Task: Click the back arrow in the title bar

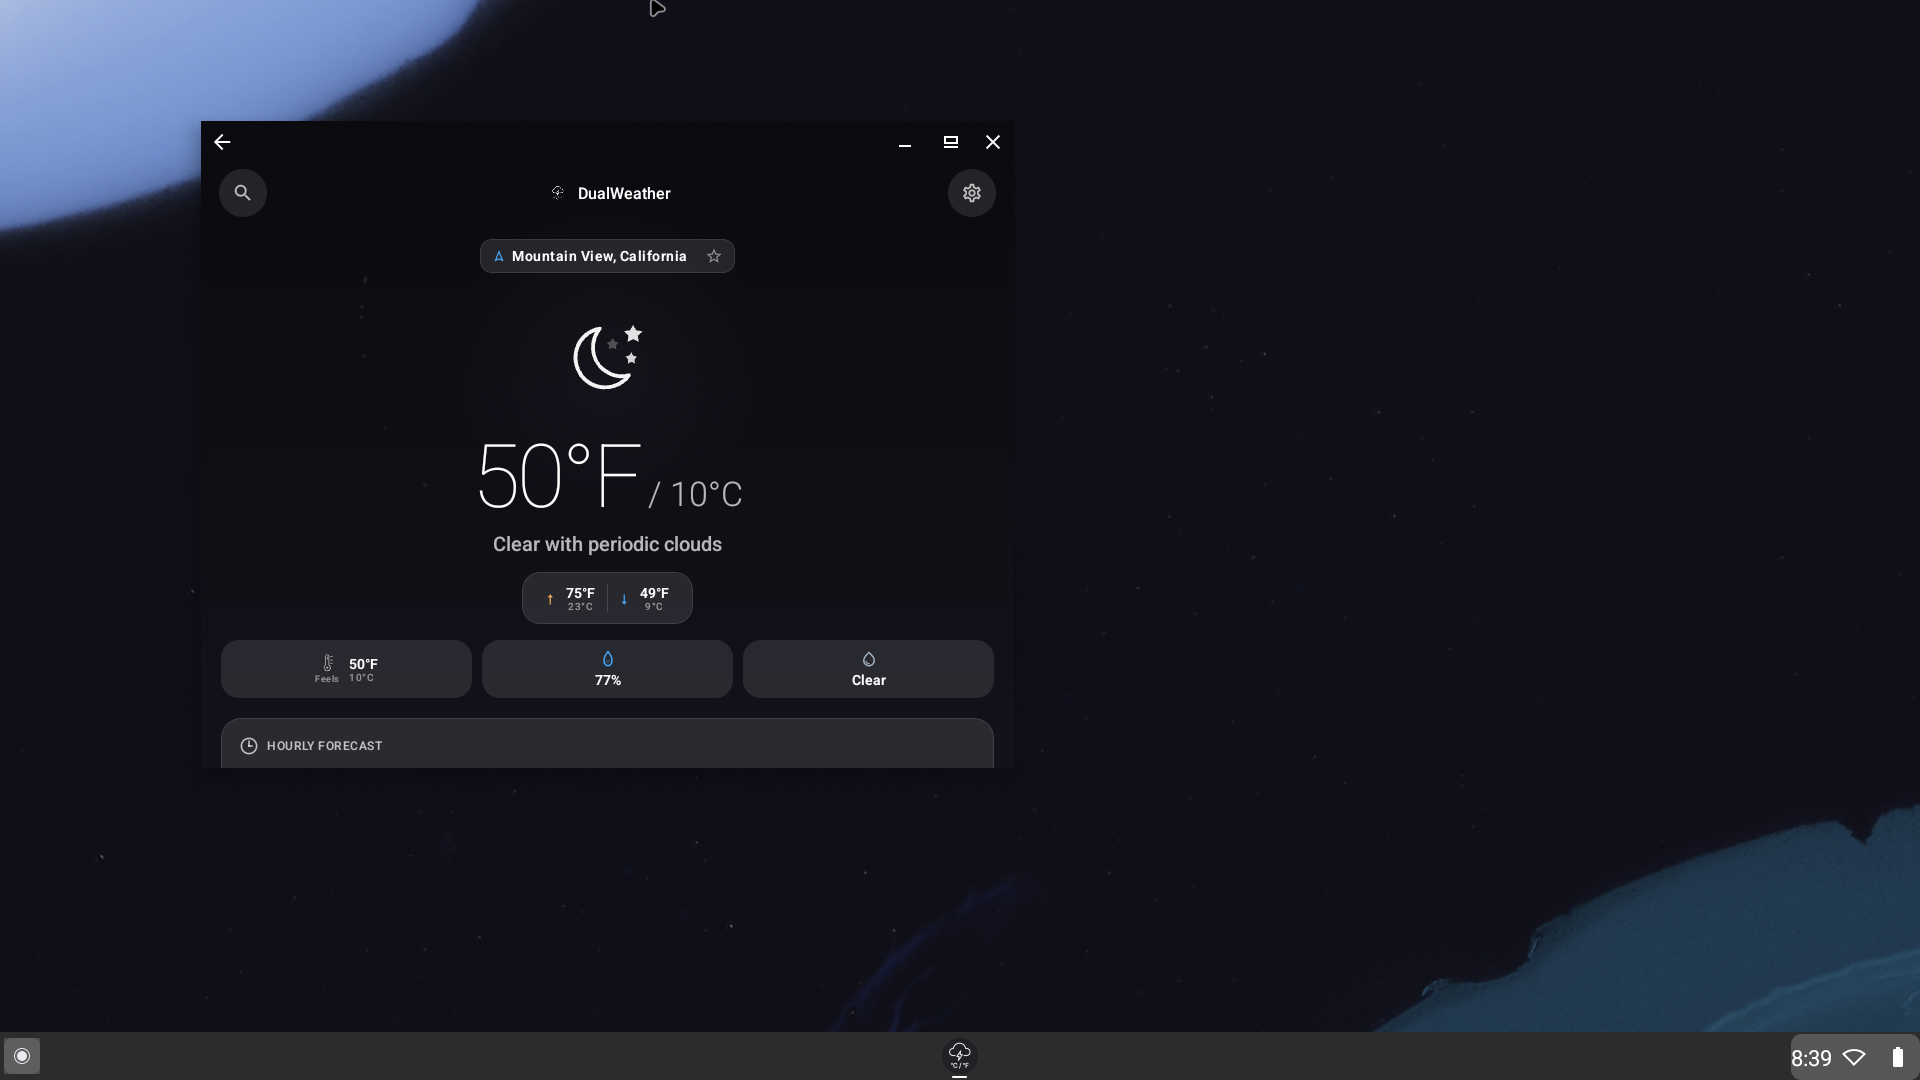Action: click(221, 142)
